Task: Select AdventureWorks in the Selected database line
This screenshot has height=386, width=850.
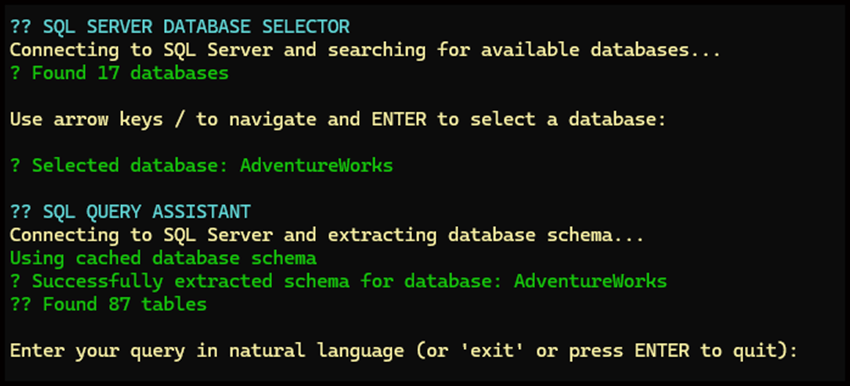Action: [x=317, y=165]
